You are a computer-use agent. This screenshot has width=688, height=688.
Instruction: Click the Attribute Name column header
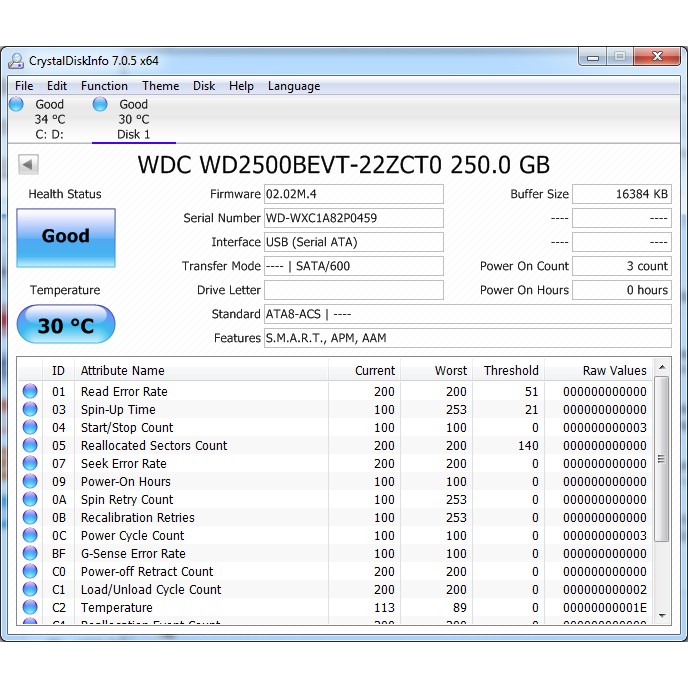coord(123,370)
